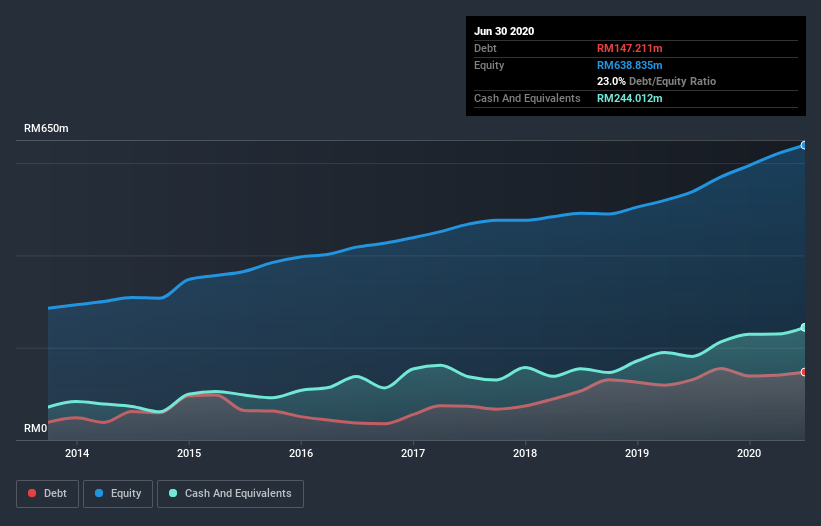Click the RM0 y-axis label
821x526 pixels.
[35, 428]
